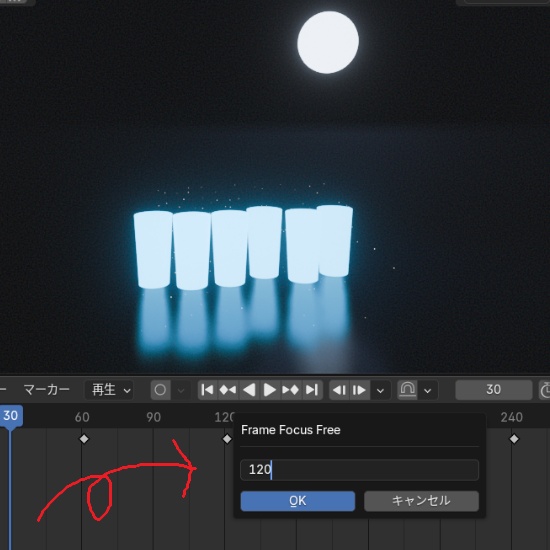Jump to the previous keyframe
The width and height of the screenshot is (550, 550).
(x=228, y=390)
